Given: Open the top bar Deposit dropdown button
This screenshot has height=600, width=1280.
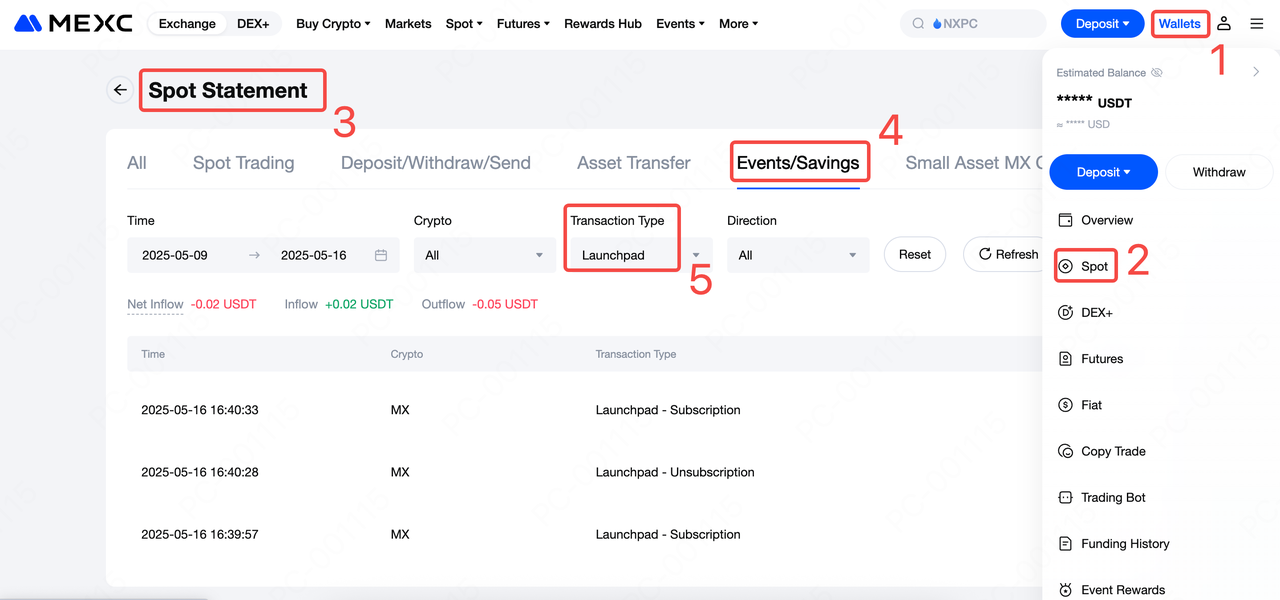Looking at the screenshot, I should pyautogui.click(x=1102, y=23).
